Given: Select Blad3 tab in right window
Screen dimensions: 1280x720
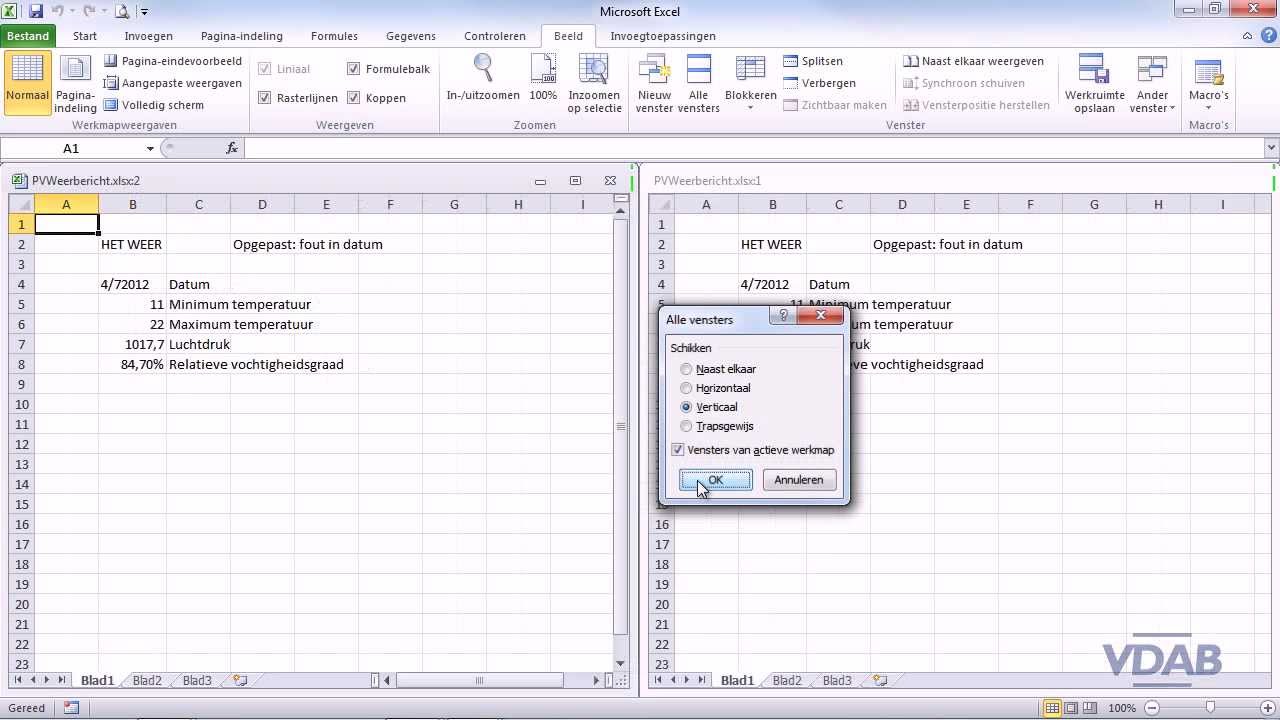Looking at the screenshot, I should [837, 680].
